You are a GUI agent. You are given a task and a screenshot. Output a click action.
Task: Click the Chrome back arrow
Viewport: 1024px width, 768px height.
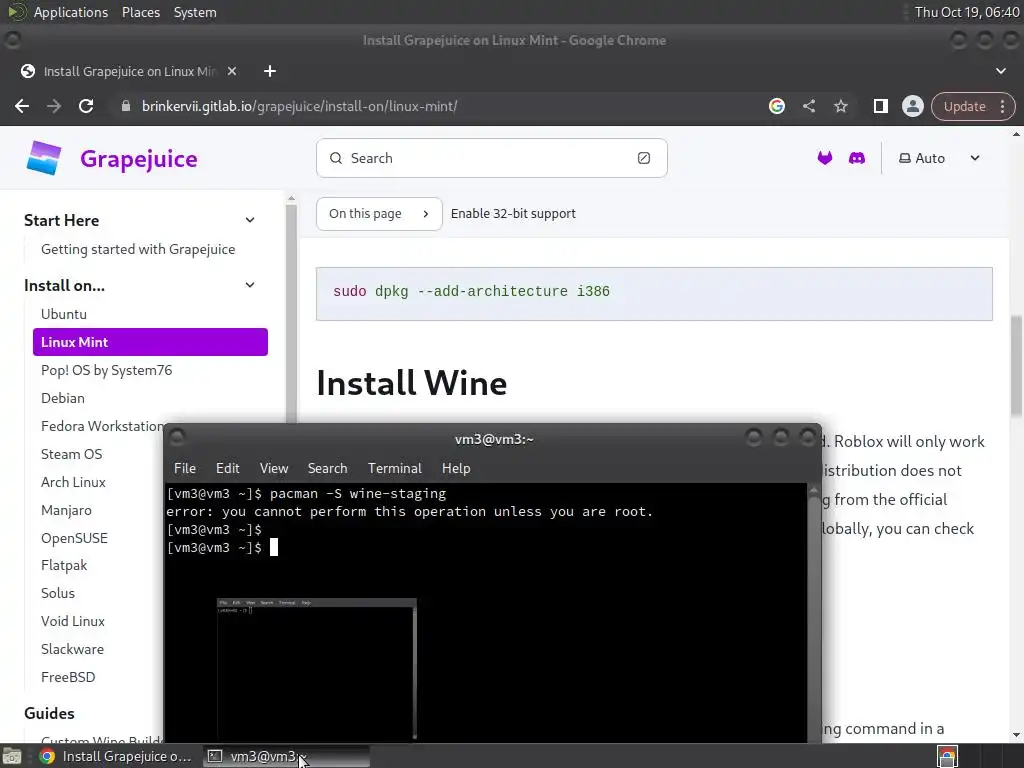22,106
